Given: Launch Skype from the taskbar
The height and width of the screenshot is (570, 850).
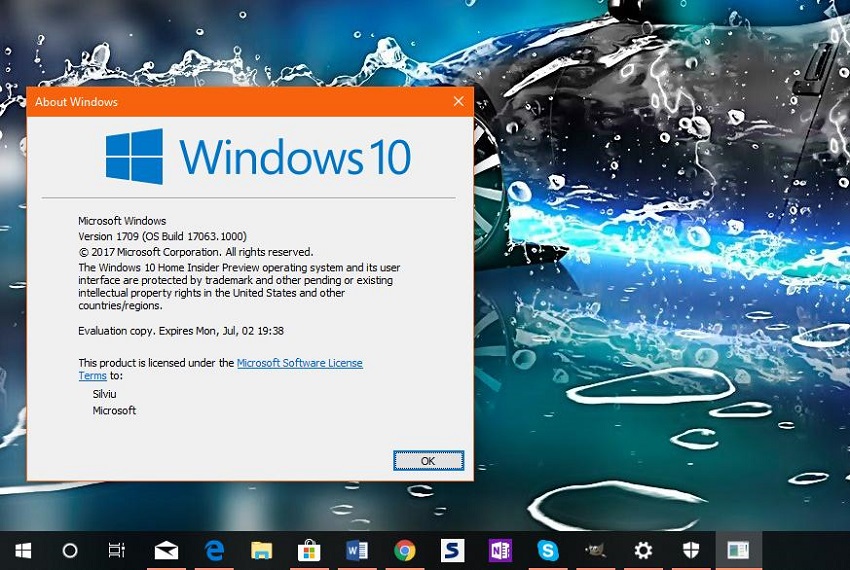Looking at the screenshot, I should click(x=548, y=550).
